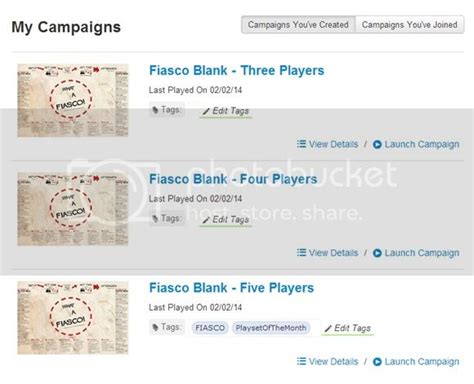
Task: Click the tag icon in Five Players Tags label
Action: pos(155,327)
